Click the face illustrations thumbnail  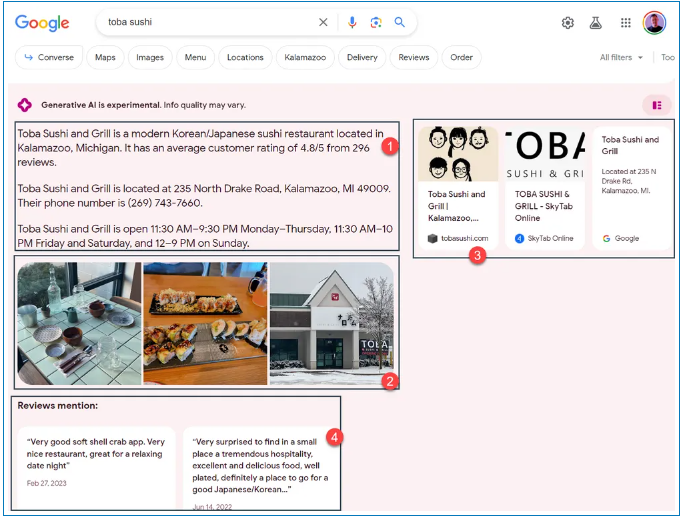coord(458,154)
